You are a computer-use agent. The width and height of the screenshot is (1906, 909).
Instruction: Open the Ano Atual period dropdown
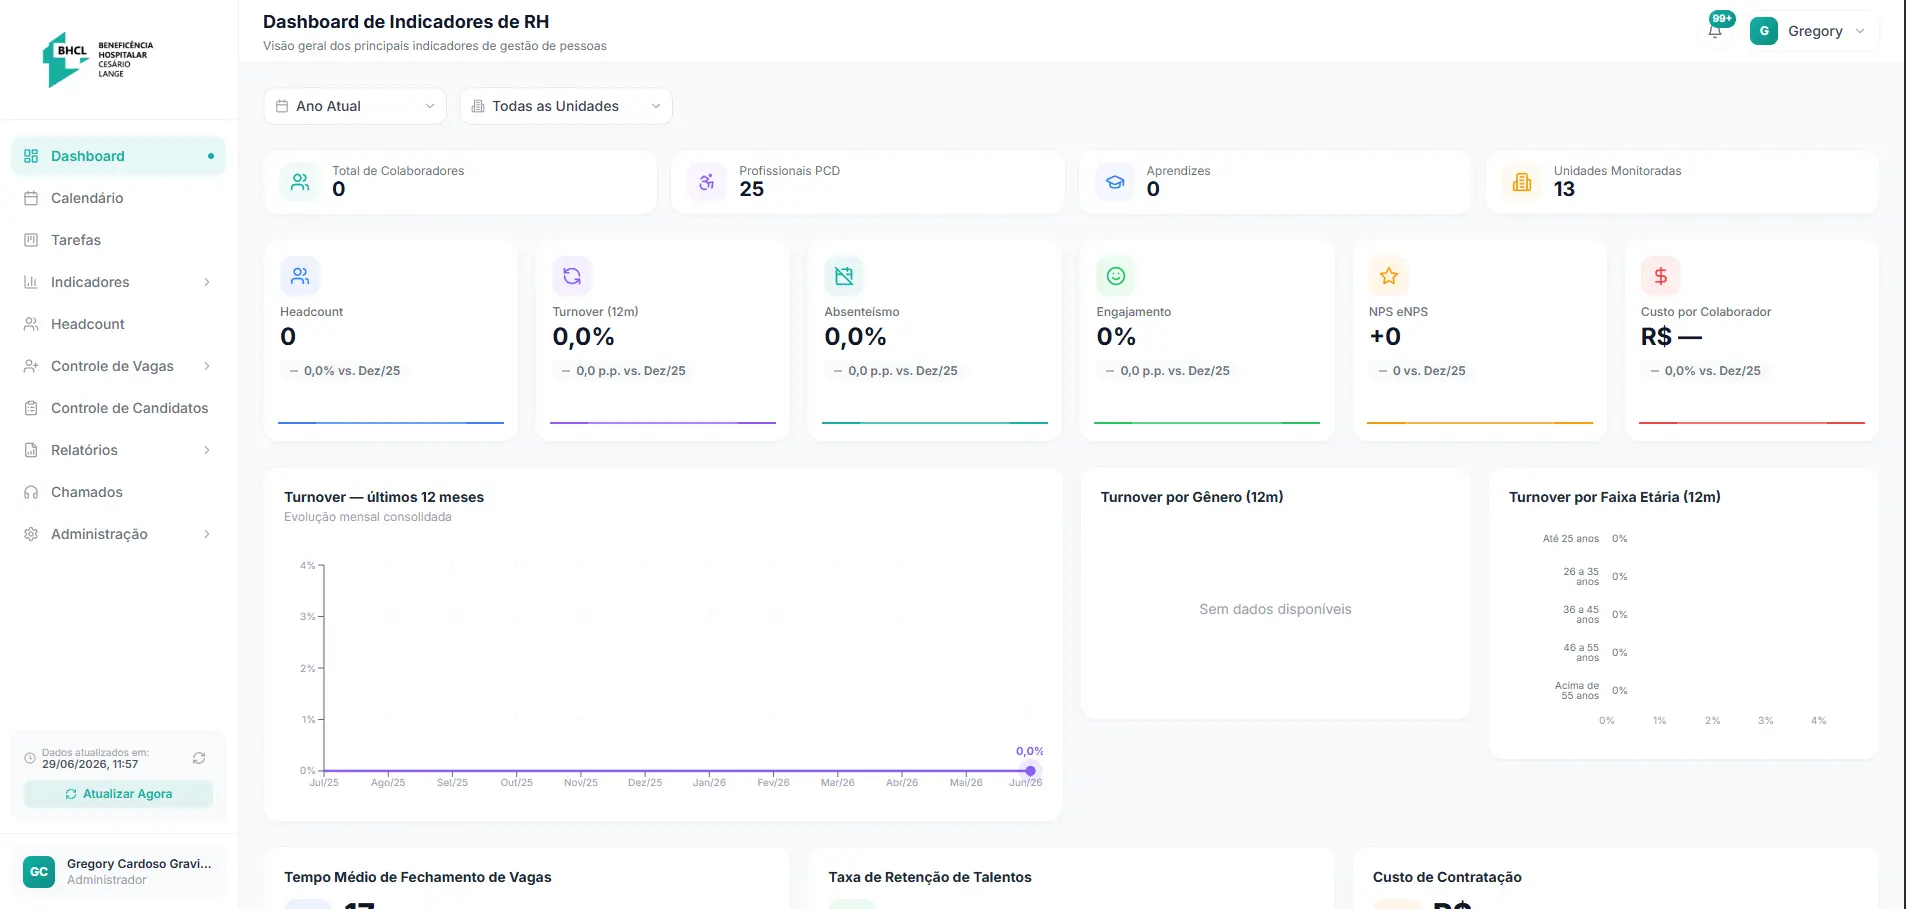(x=355, y=106)
